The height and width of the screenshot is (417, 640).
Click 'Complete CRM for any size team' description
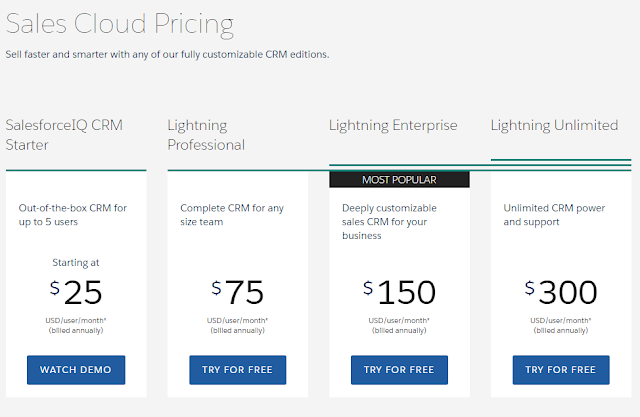click(232, 215)
